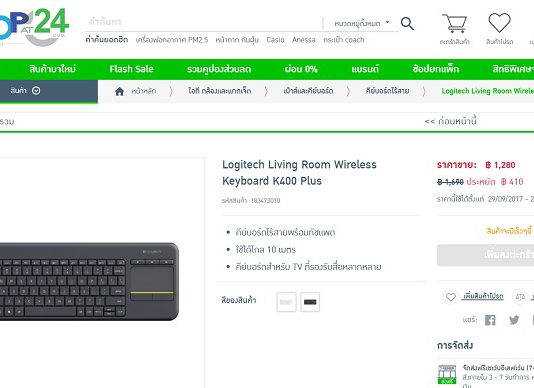Image resolution: width=534 pixels, height=388 pixels.
Task: Click the heart icon beside add-to-wishlist link
Action: tap(451, 297)
